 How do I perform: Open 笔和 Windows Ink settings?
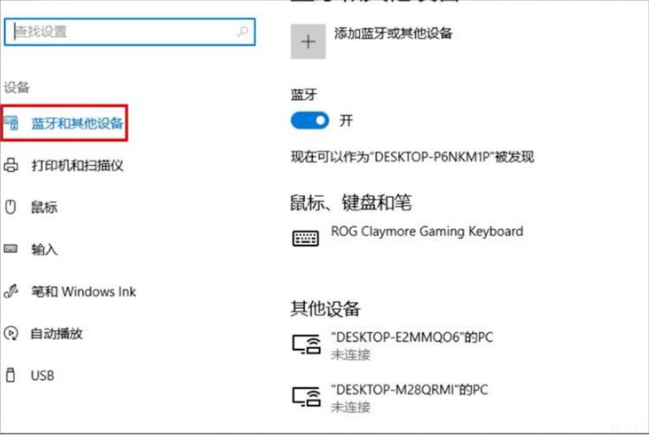[x=84, y=291]
